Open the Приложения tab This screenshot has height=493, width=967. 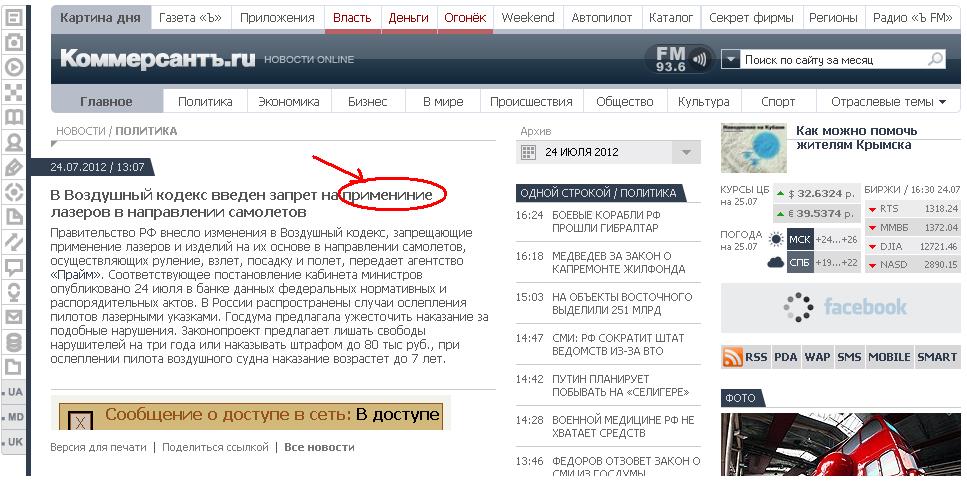[278, 18]
